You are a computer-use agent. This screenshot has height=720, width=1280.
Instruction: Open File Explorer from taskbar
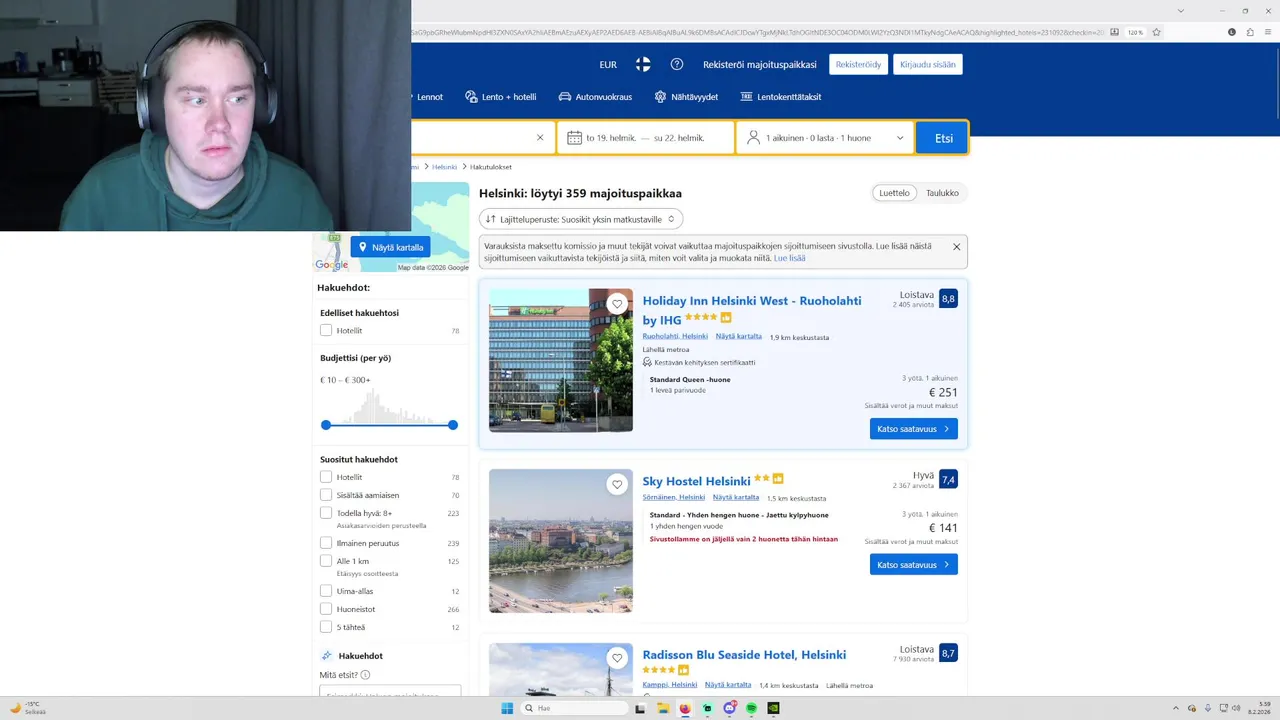point(662,708)
